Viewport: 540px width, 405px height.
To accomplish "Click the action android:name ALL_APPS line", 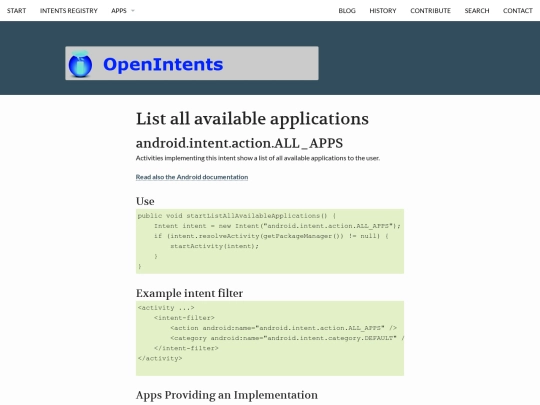I will 283,328.
